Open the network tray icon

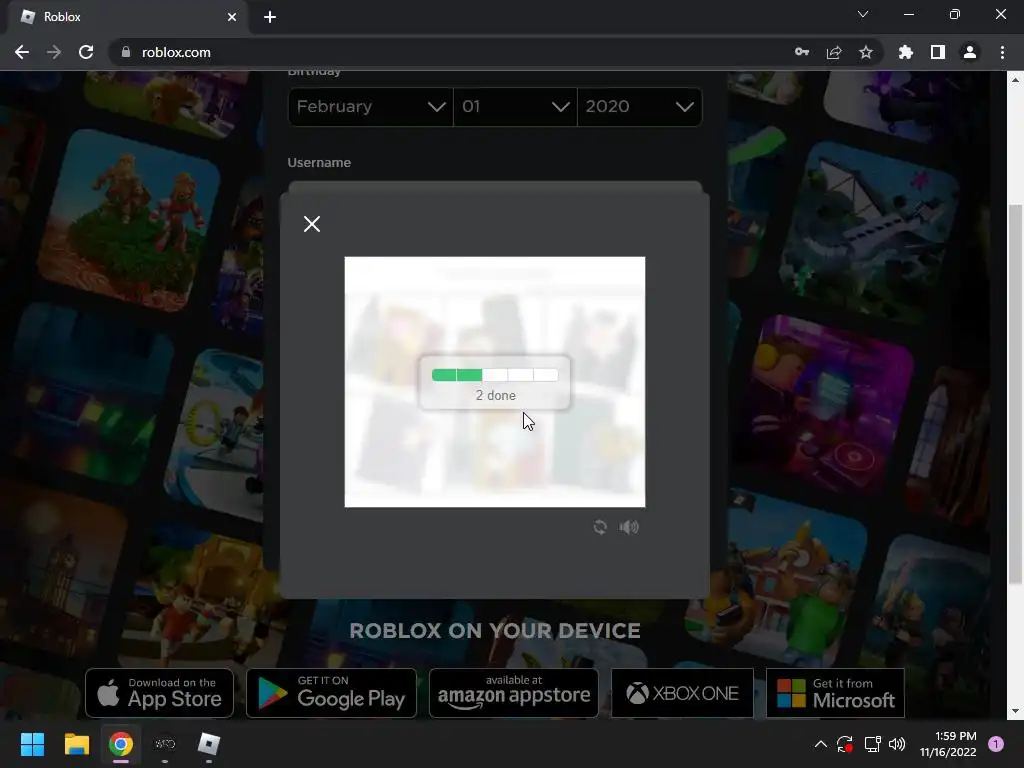click(872, 744)
